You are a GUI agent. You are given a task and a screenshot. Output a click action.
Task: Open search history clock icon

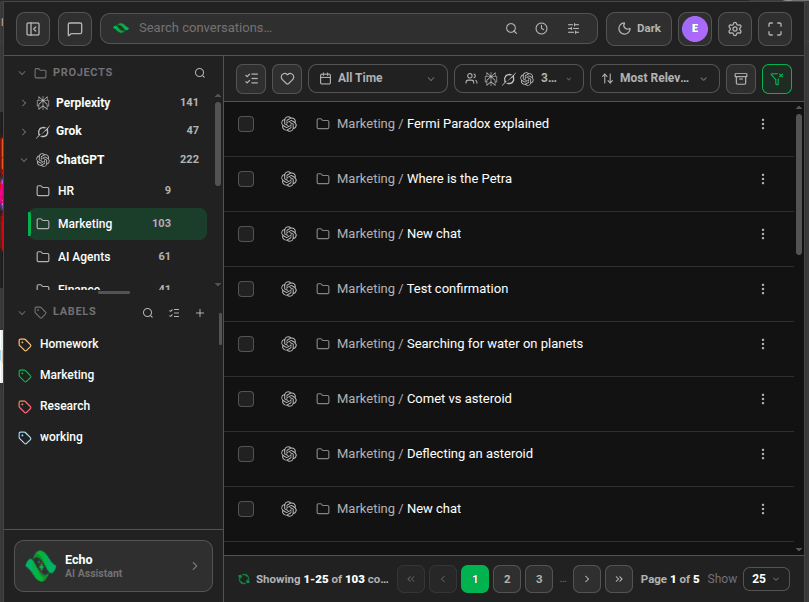[541, 28]
